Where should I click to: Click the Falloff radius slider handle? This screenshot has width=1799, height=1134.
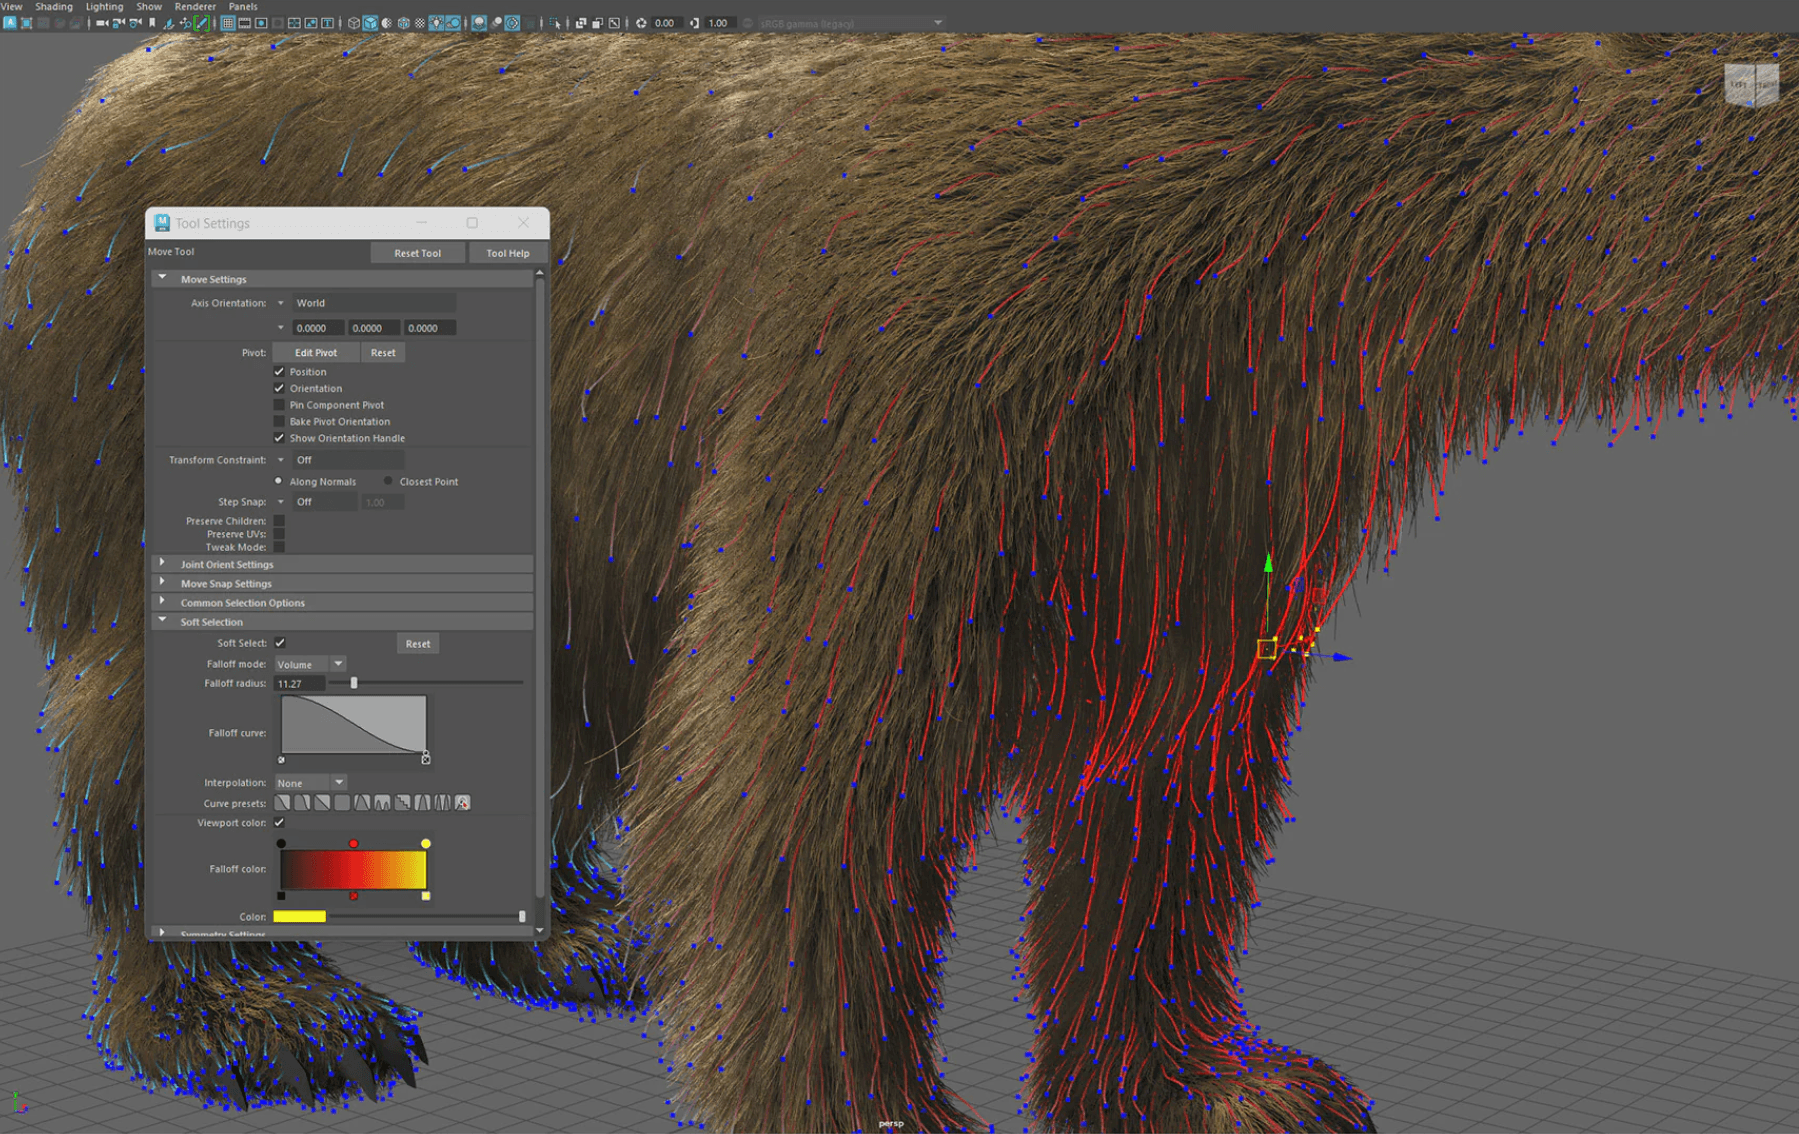[353, 683]
